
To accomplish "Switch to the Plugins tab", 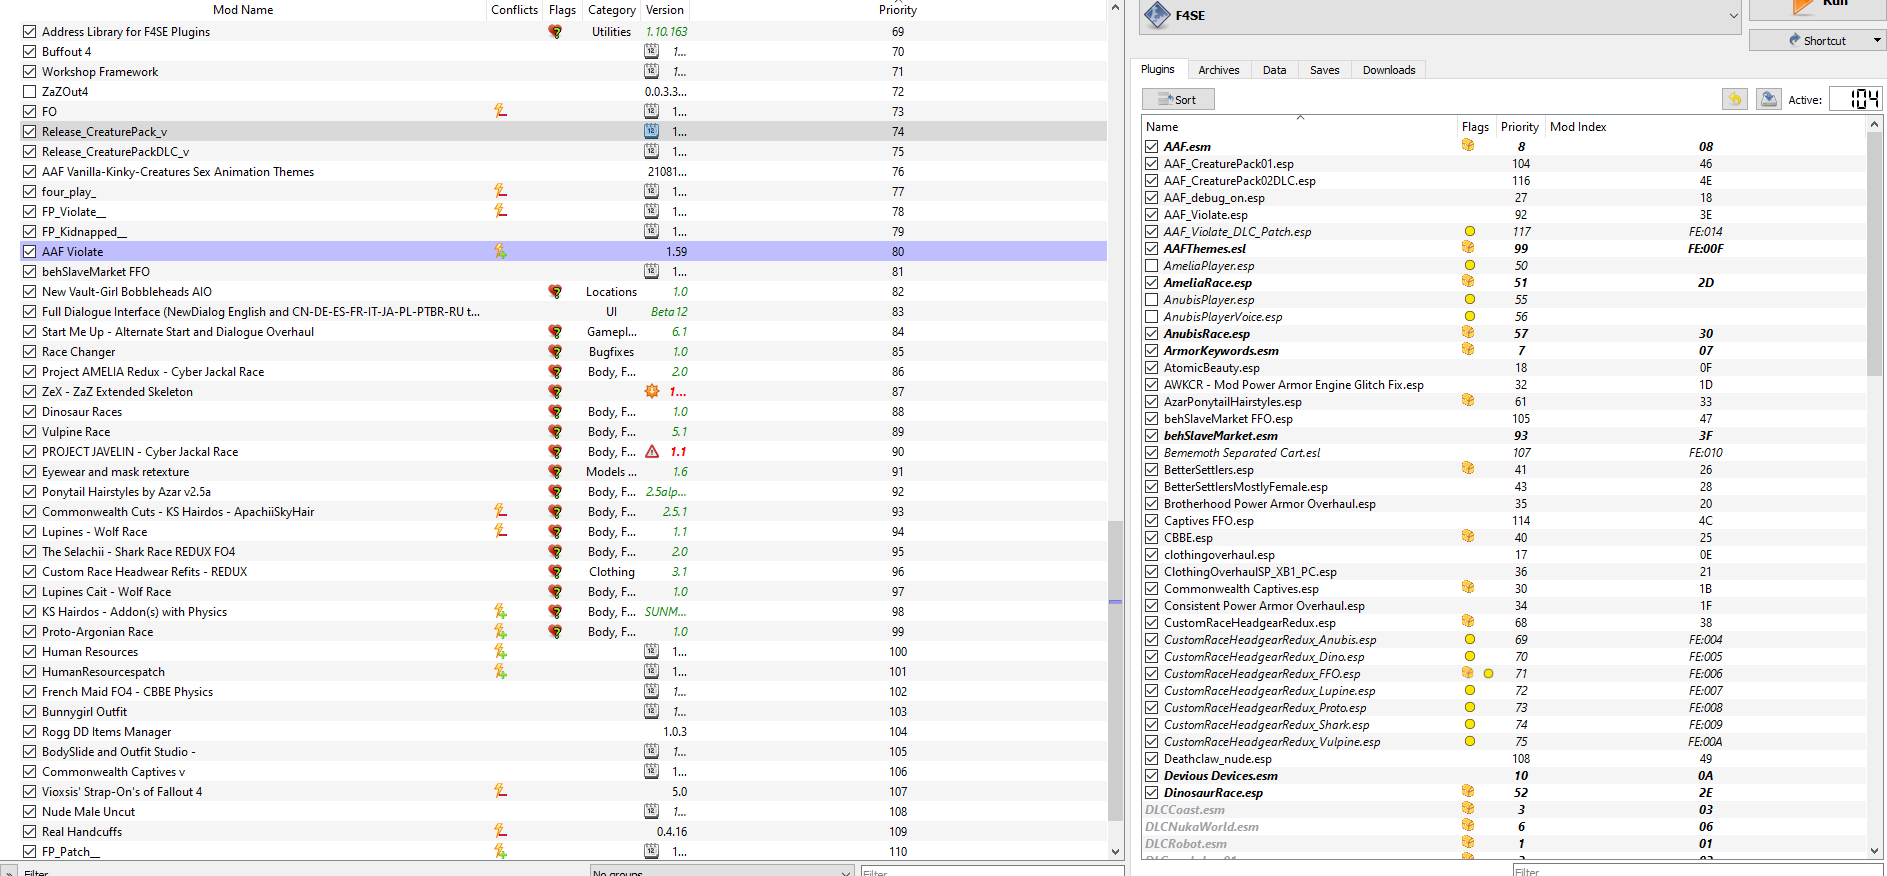I will coord(1158,69).
